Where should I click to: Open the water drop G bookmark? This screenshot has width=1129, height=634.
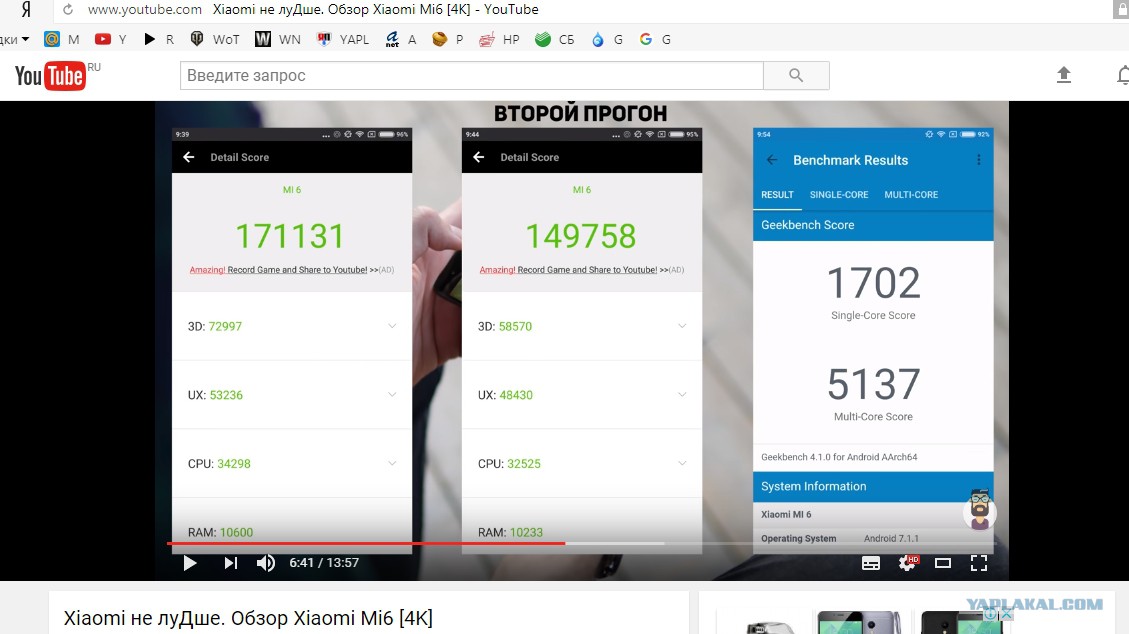(606, 40)
